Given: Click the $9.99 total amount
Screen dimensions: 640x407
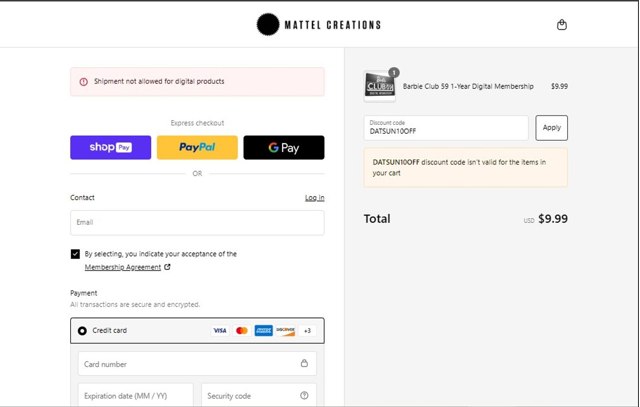Looking at the screenshot, I should tap(553, 218).
